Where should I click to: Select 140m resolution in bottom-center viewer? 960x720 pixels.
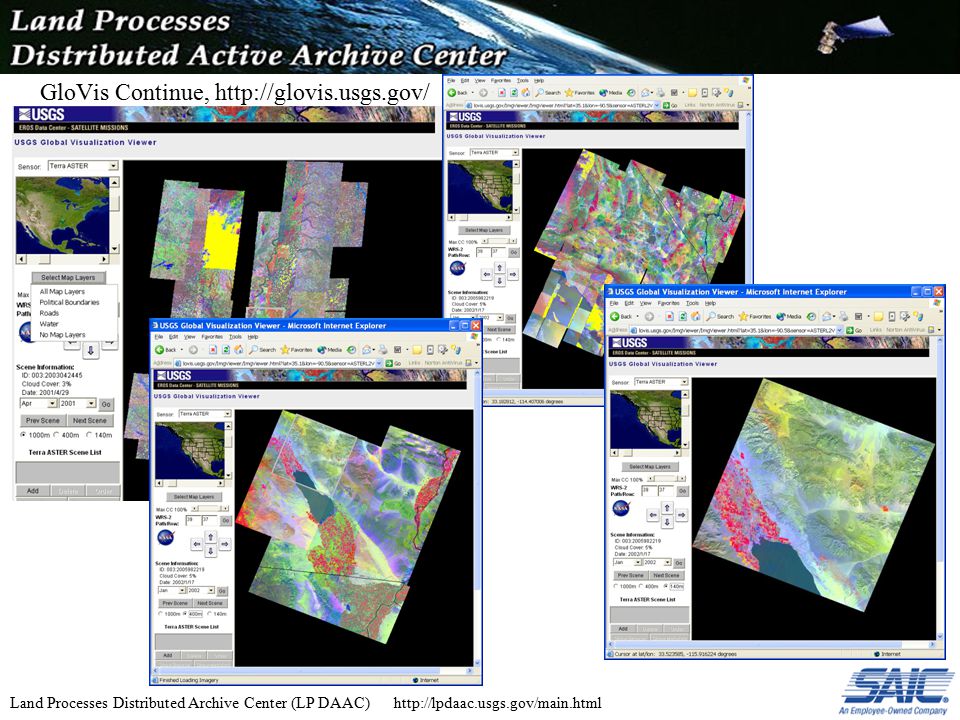point(209,613)
